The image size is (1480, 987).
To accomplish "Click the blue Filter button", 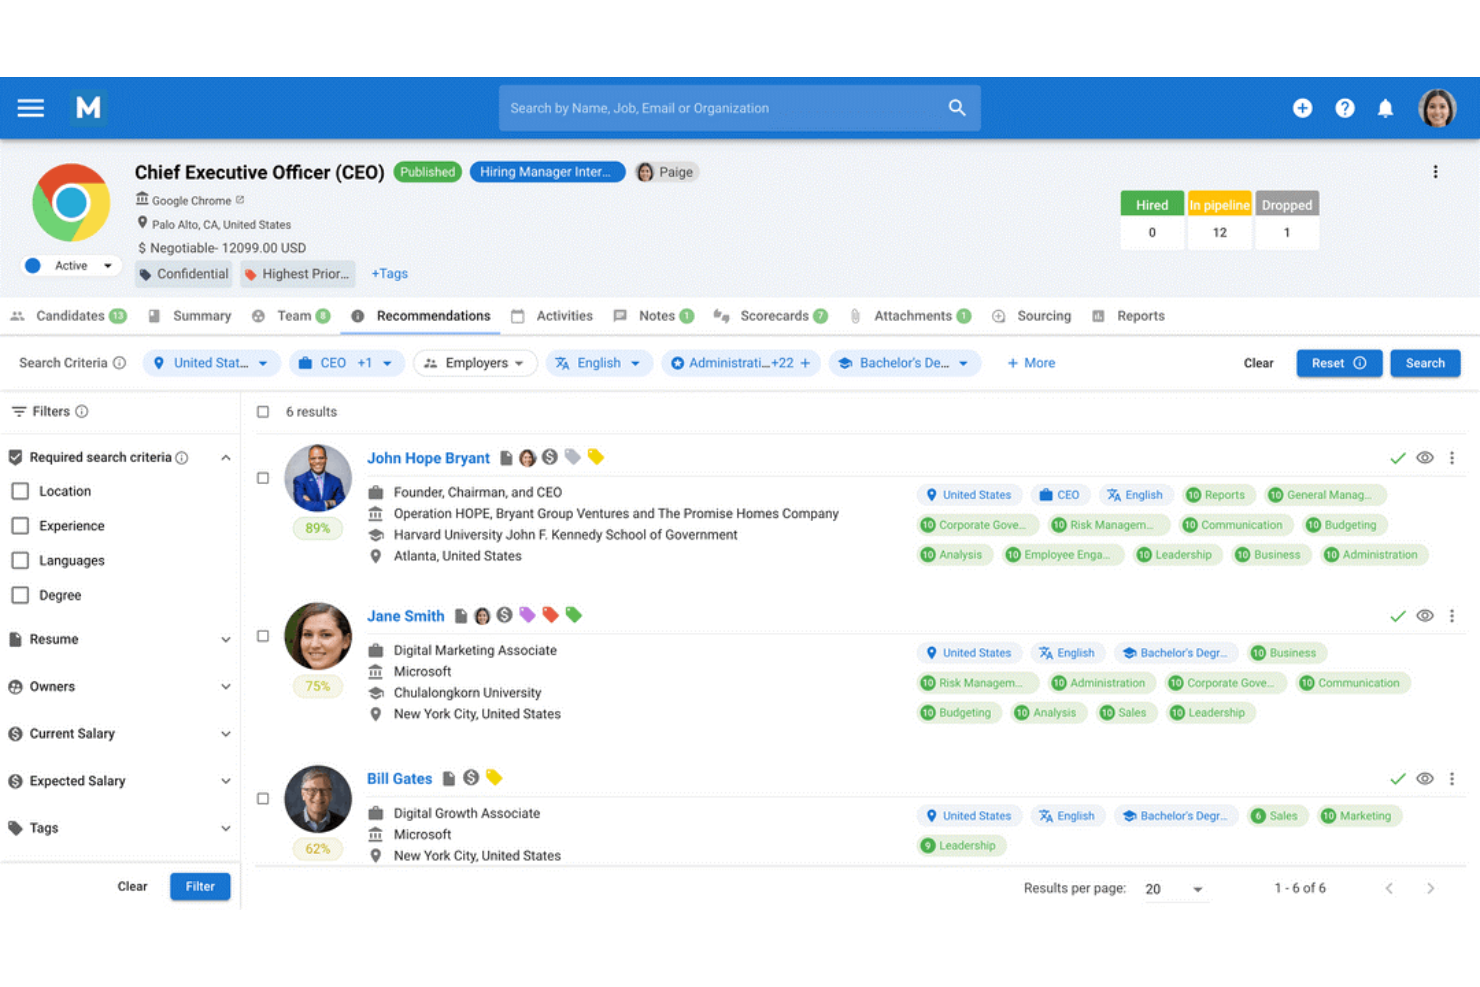I will click(200, 886).
